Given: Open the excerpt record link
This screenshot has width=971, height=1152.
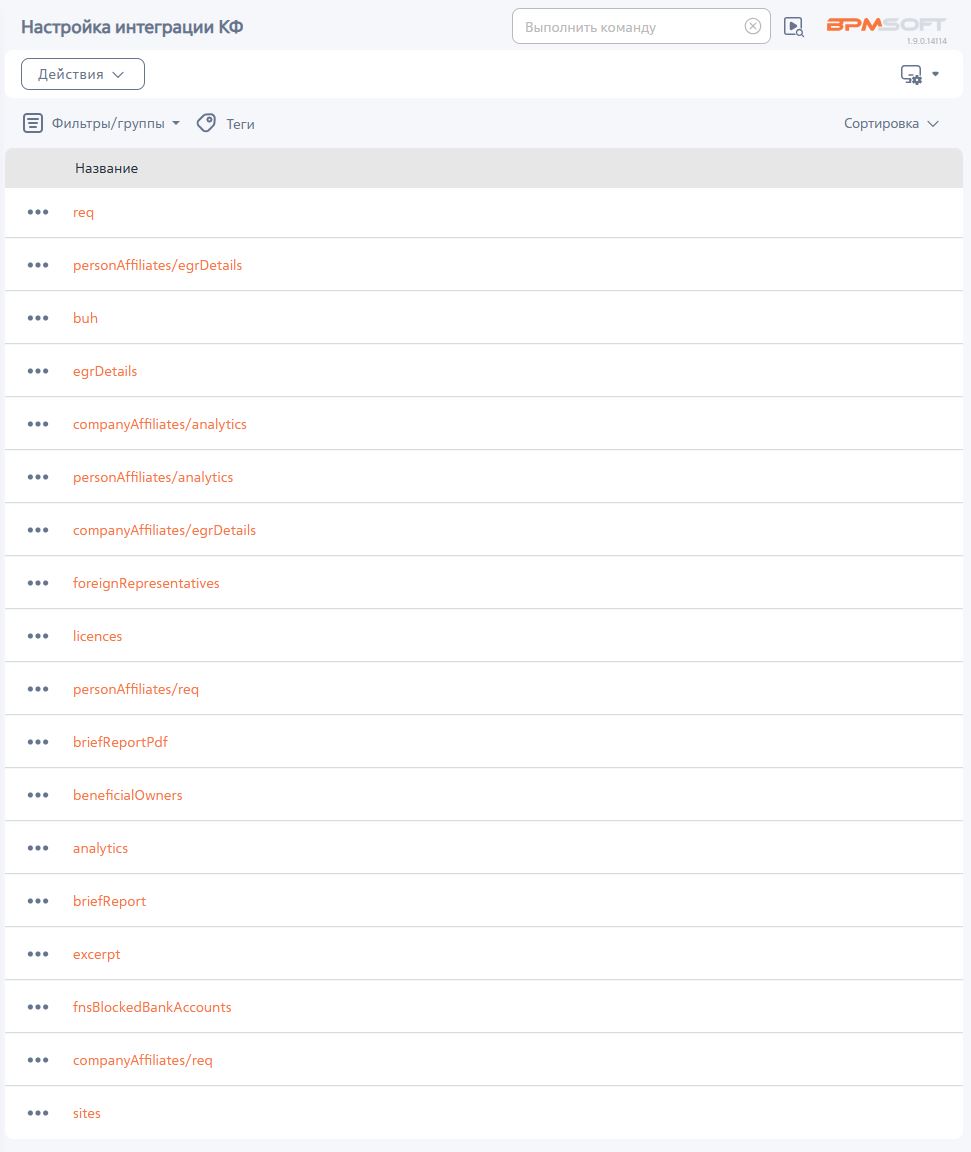Looking at the screenshot, I should point(96,954).
